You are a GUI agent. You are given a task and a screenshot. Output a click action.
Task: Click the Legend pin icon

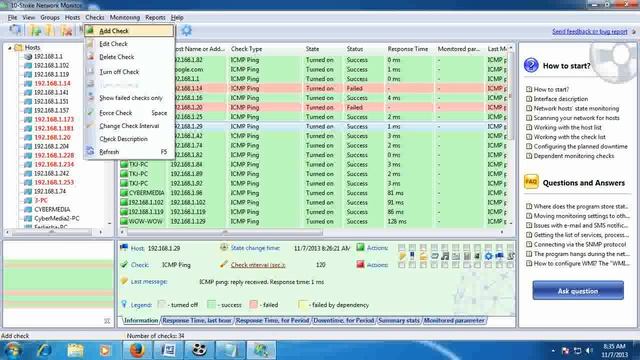(x=124, y=304)
